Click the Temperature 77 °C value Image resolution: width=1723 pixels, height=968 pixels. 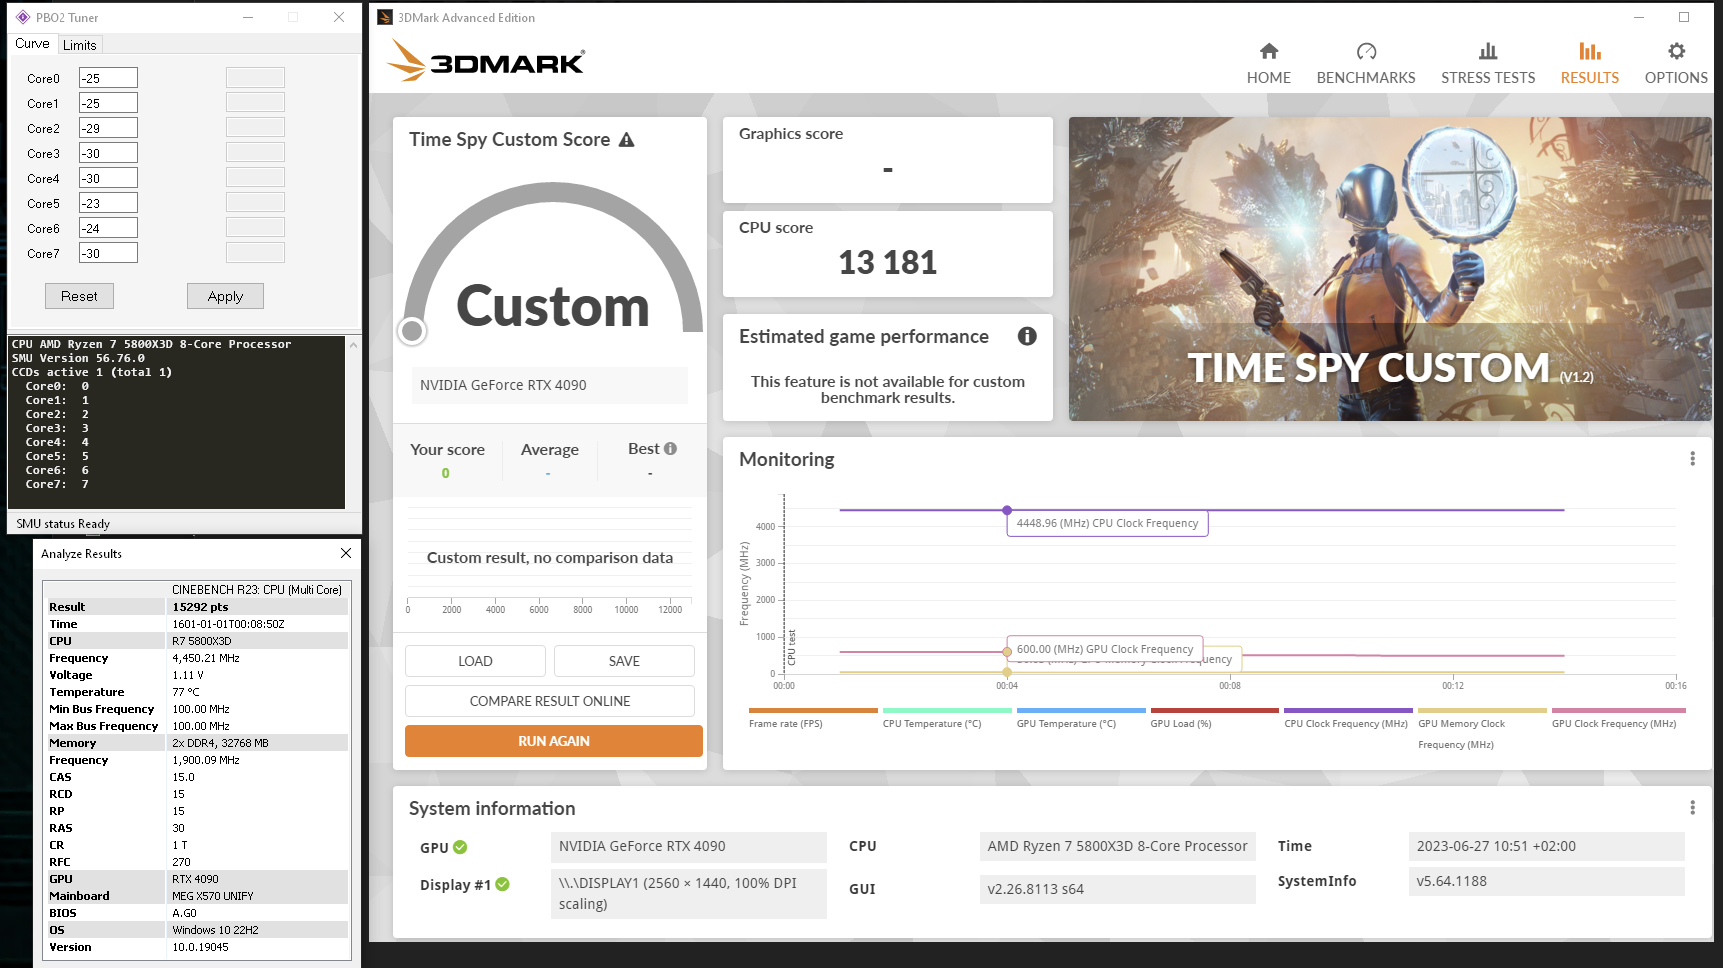click(186, 692)
